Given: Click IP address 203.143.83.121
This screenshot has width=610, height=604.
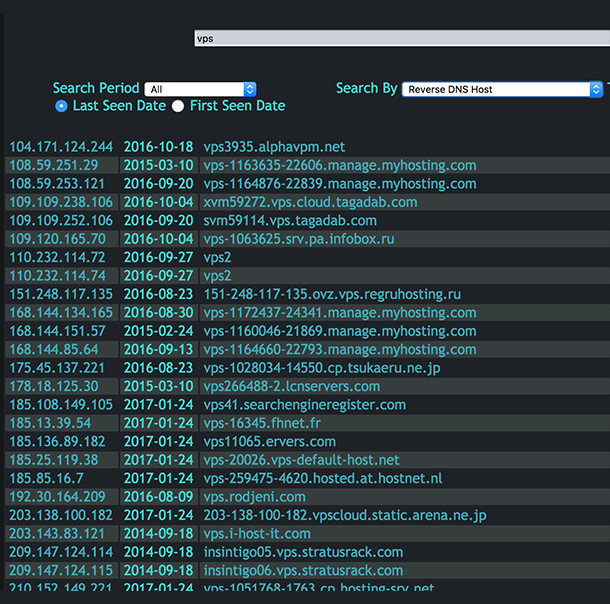Looking at the screenshot, I should click(57, 534).
